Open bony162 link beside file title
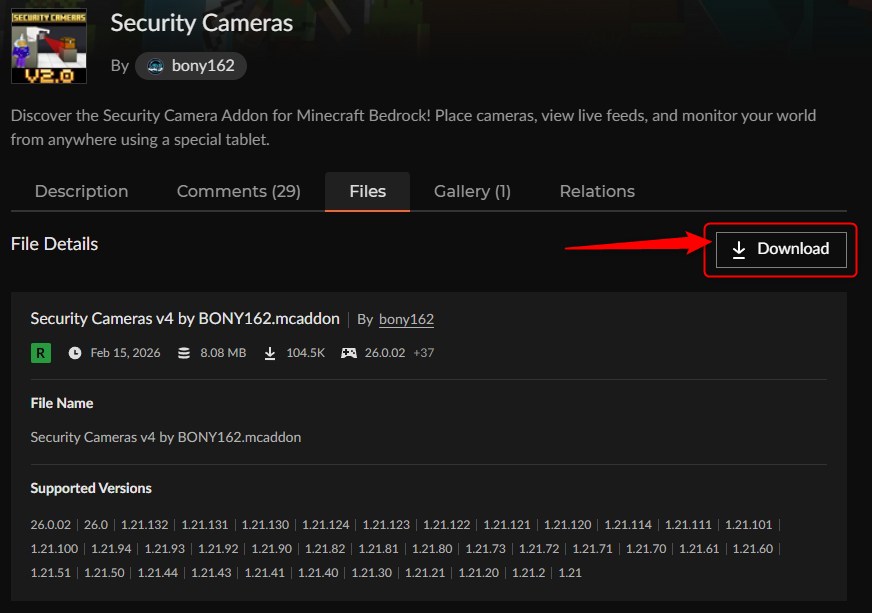The height and width of the screenshot is (613, 872). click(x=406, y=319)
